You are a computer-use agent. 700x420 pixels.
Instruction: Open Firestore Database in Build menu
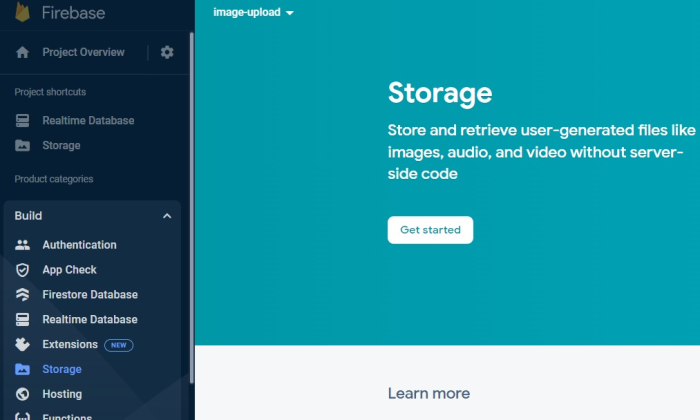pos(90,295)
